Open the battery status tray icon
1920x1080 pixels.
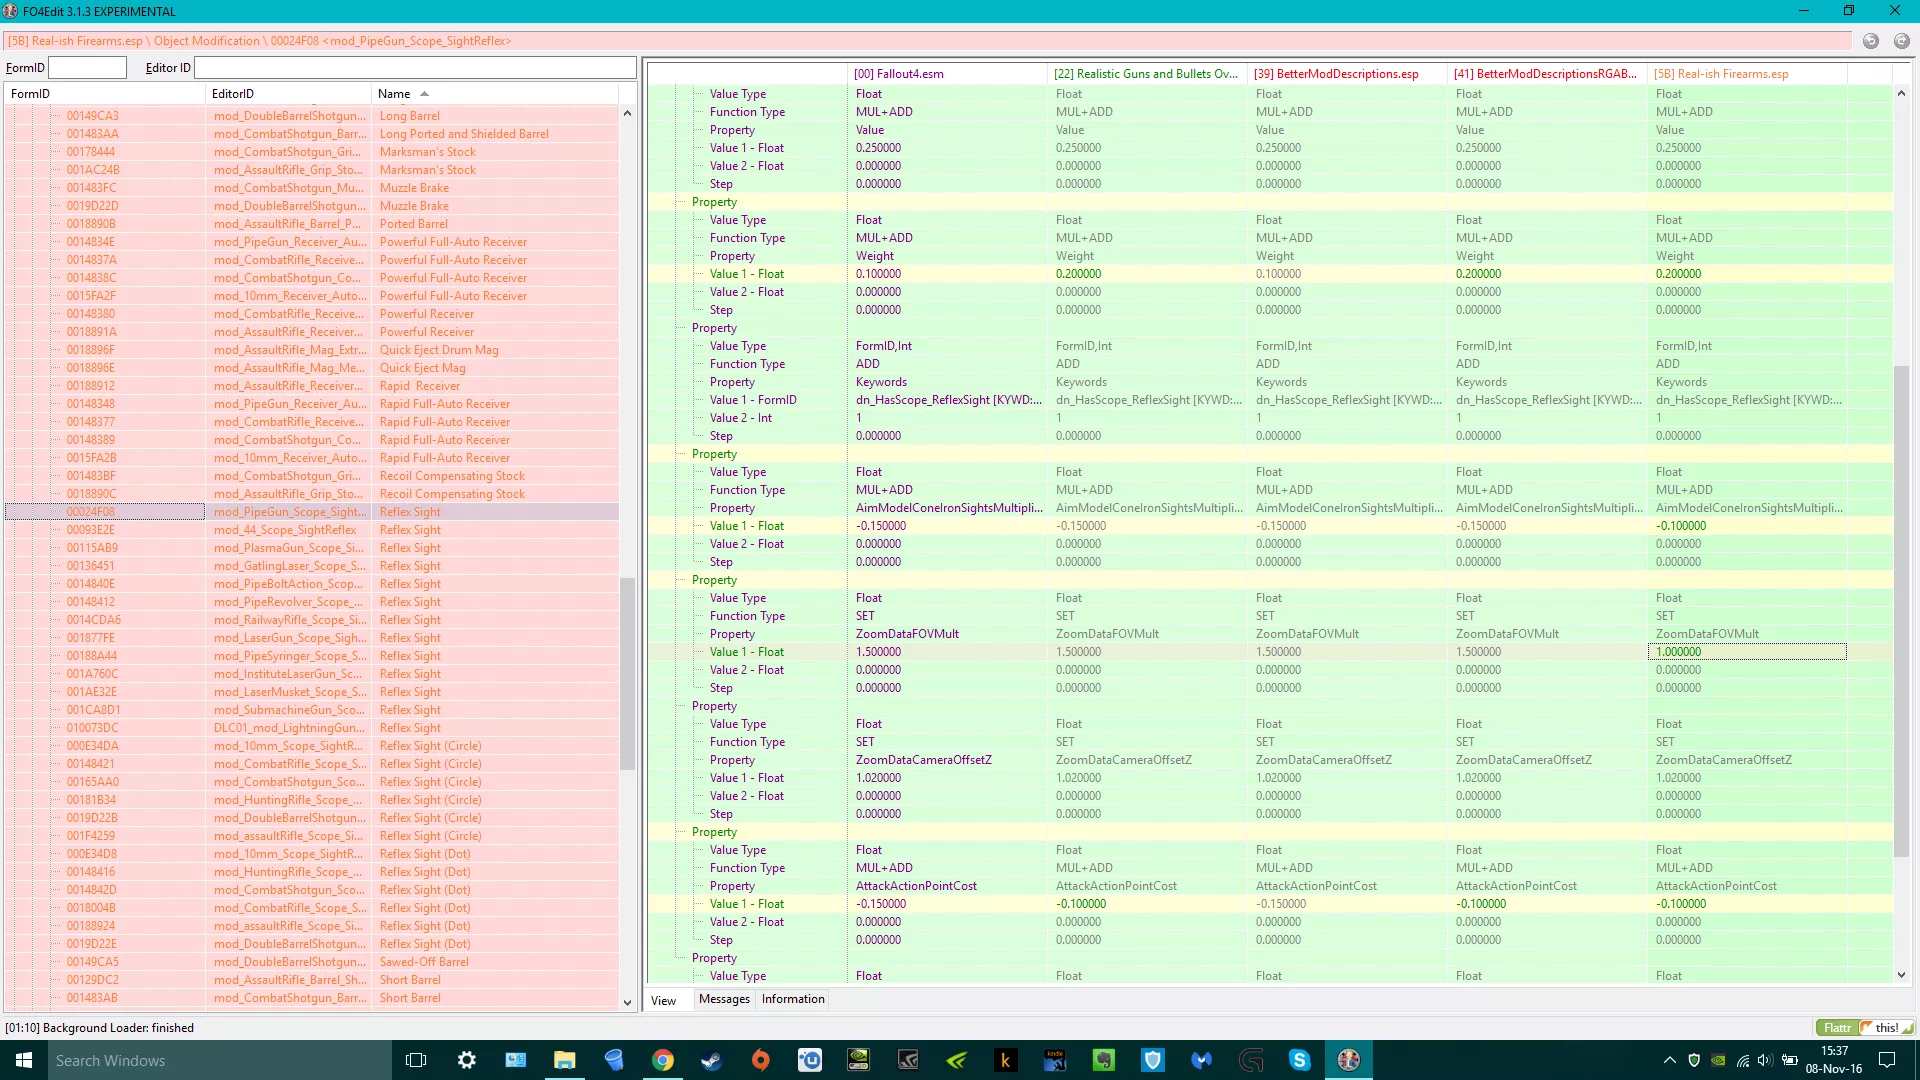tap(1790, 1060)
